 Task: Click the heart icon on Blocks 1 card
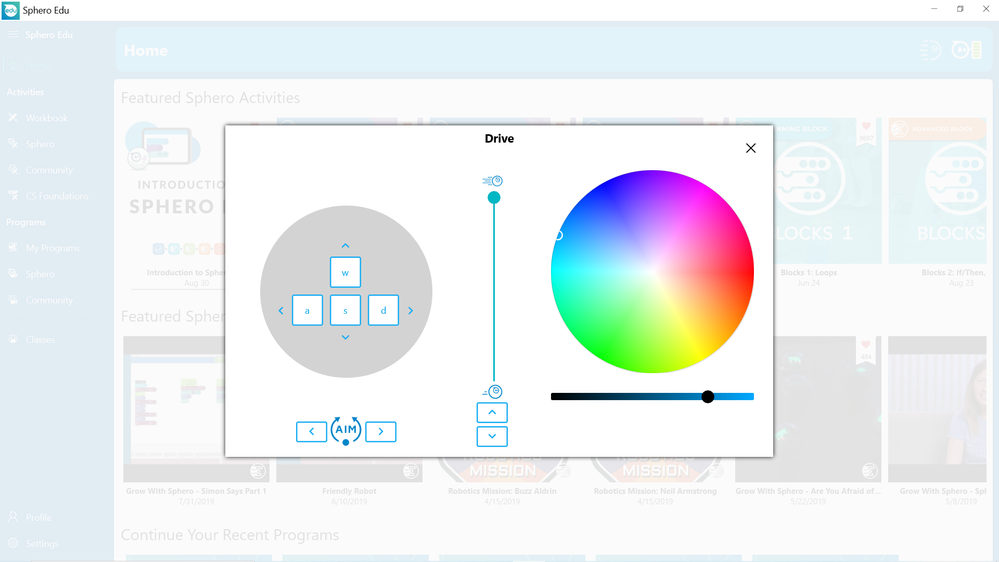tap(866, 126)
